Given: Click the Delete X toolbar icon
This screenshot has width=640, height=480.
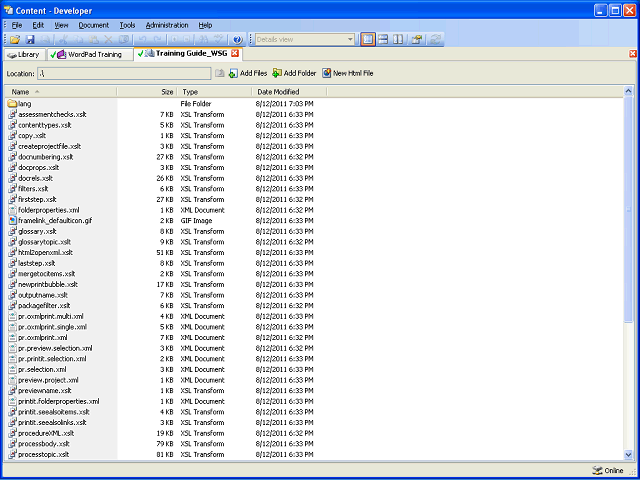Looking at the screenshot, I should coord(108,40).
